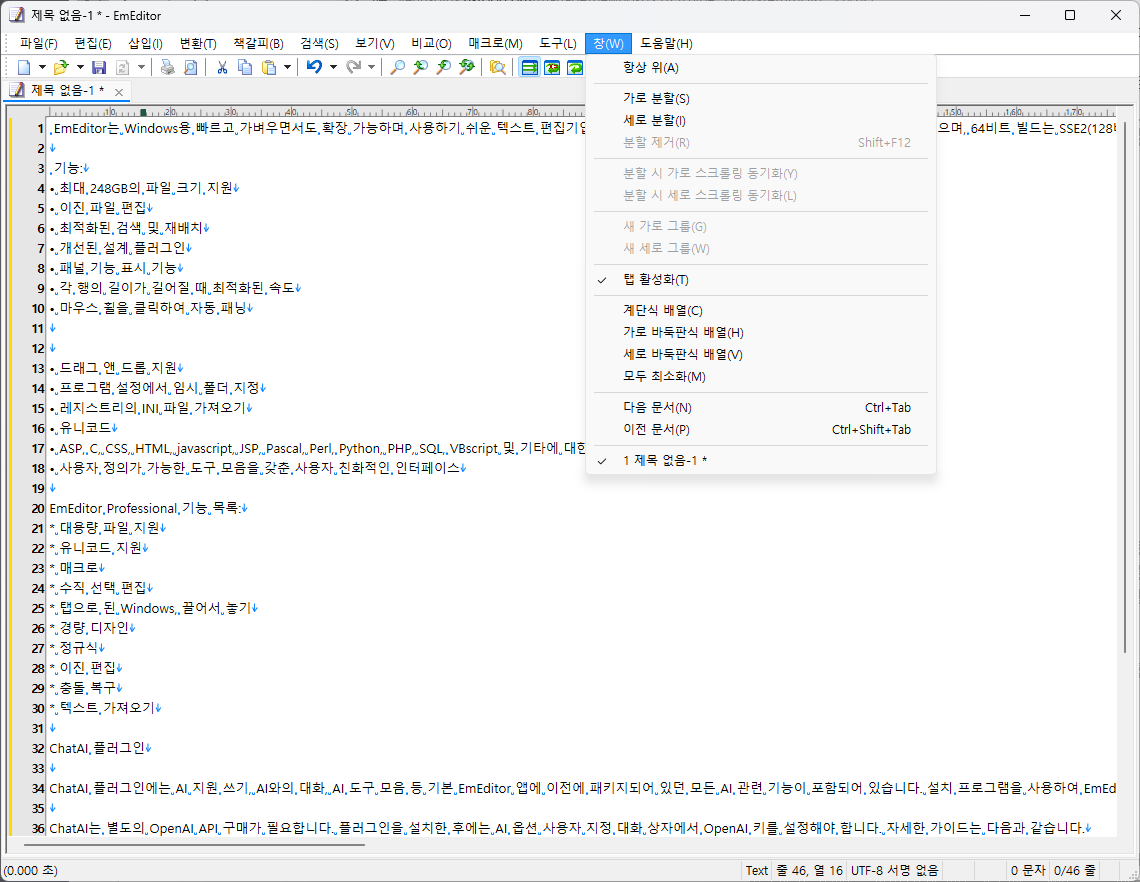Open the 편집(E) menu
Viewport: 1140px width, 882px height.
[93, 44]
